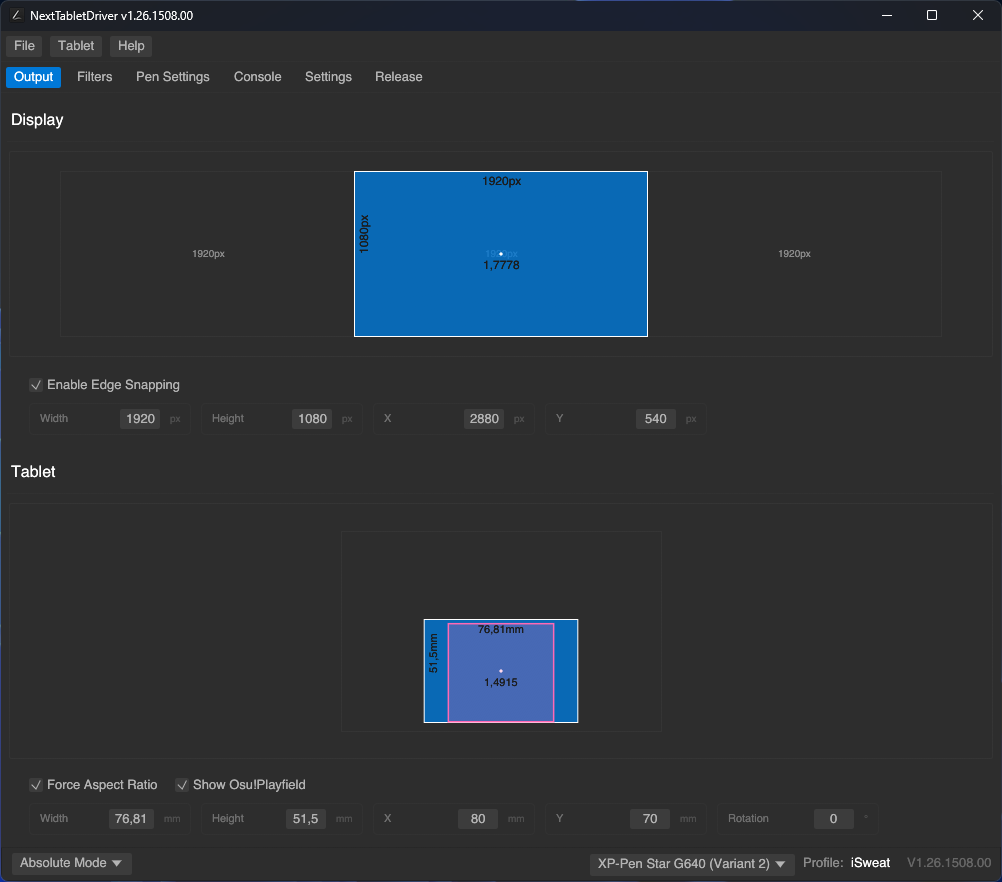Toggle Show Osu!Playfield checkbox
The image size is (1002, 882).
coord(182,785)
